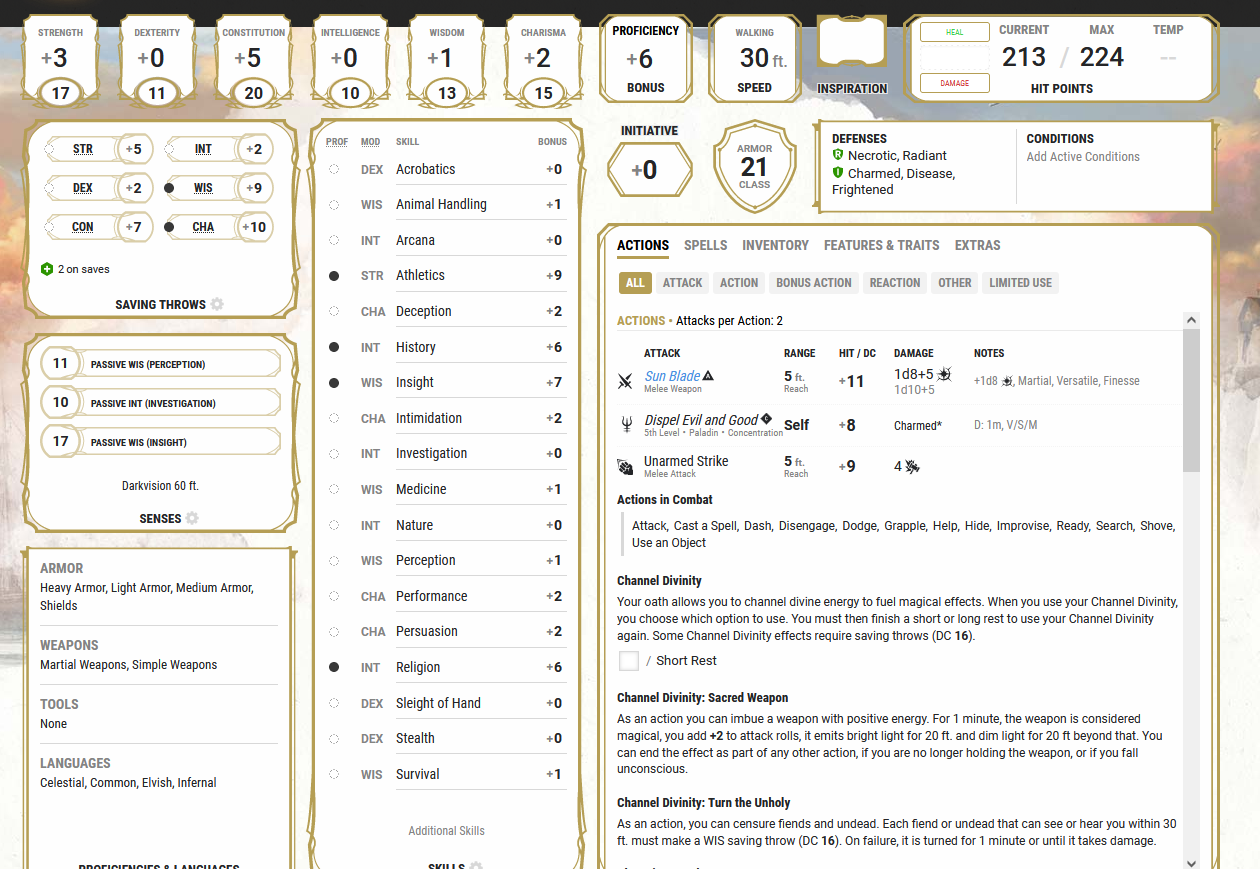The height and width of the screenshot is (869, 1260).
Task: Click the Charisma ability score box
Action: point(543,60)
